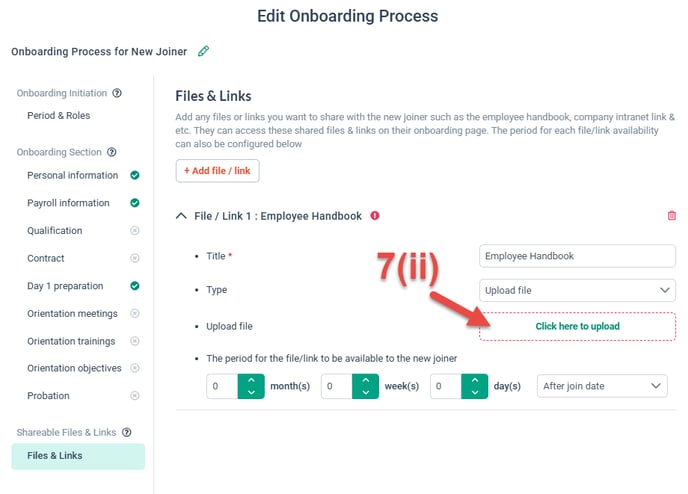Go to Period & Roles menu item
The image size is (688, 494).
58,115
